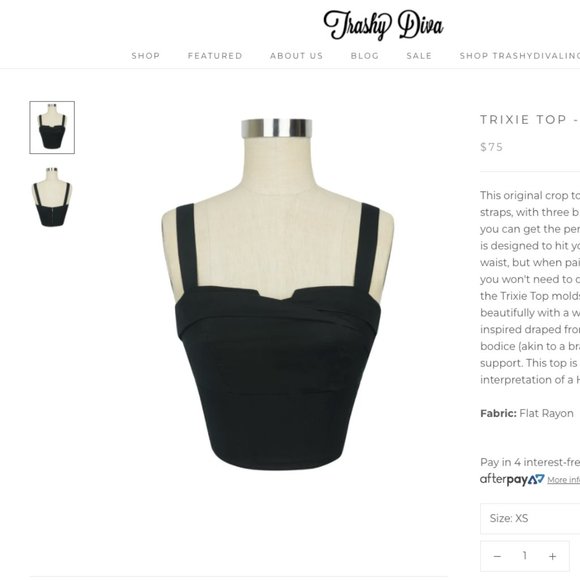Click the Trixie Top product title
The height and width of the screenshot is (580, 580).
click(x=530, y=119)
